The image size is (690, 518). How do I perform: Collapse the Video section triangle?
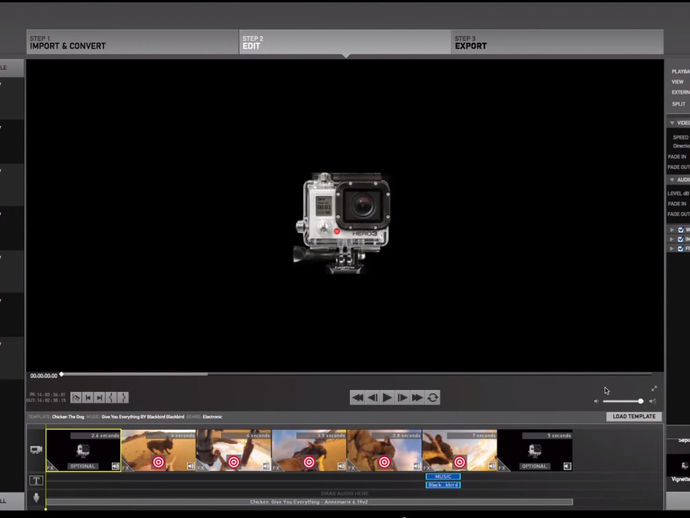coord(672,123)
